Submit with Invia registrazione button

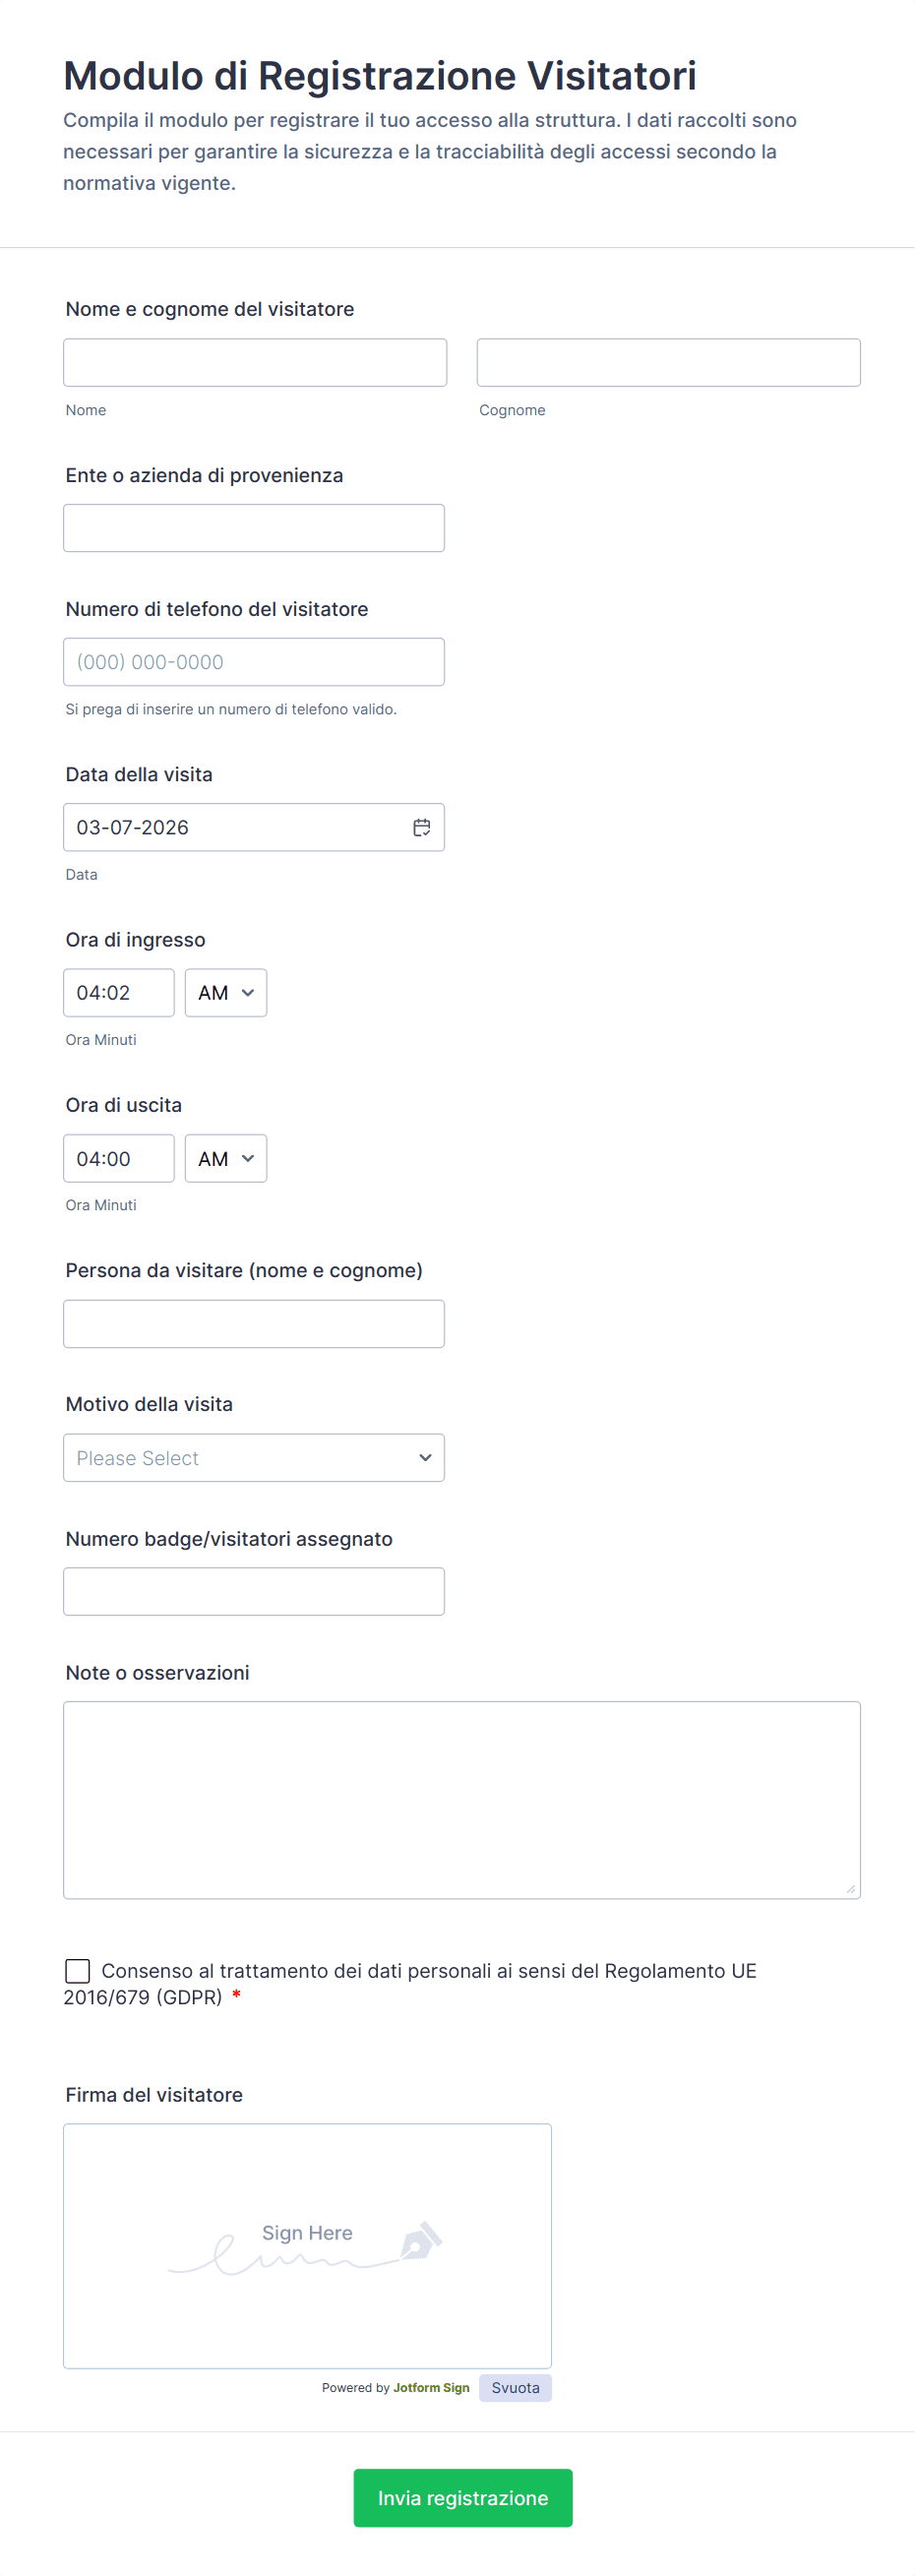click(x=462, y=2497)
